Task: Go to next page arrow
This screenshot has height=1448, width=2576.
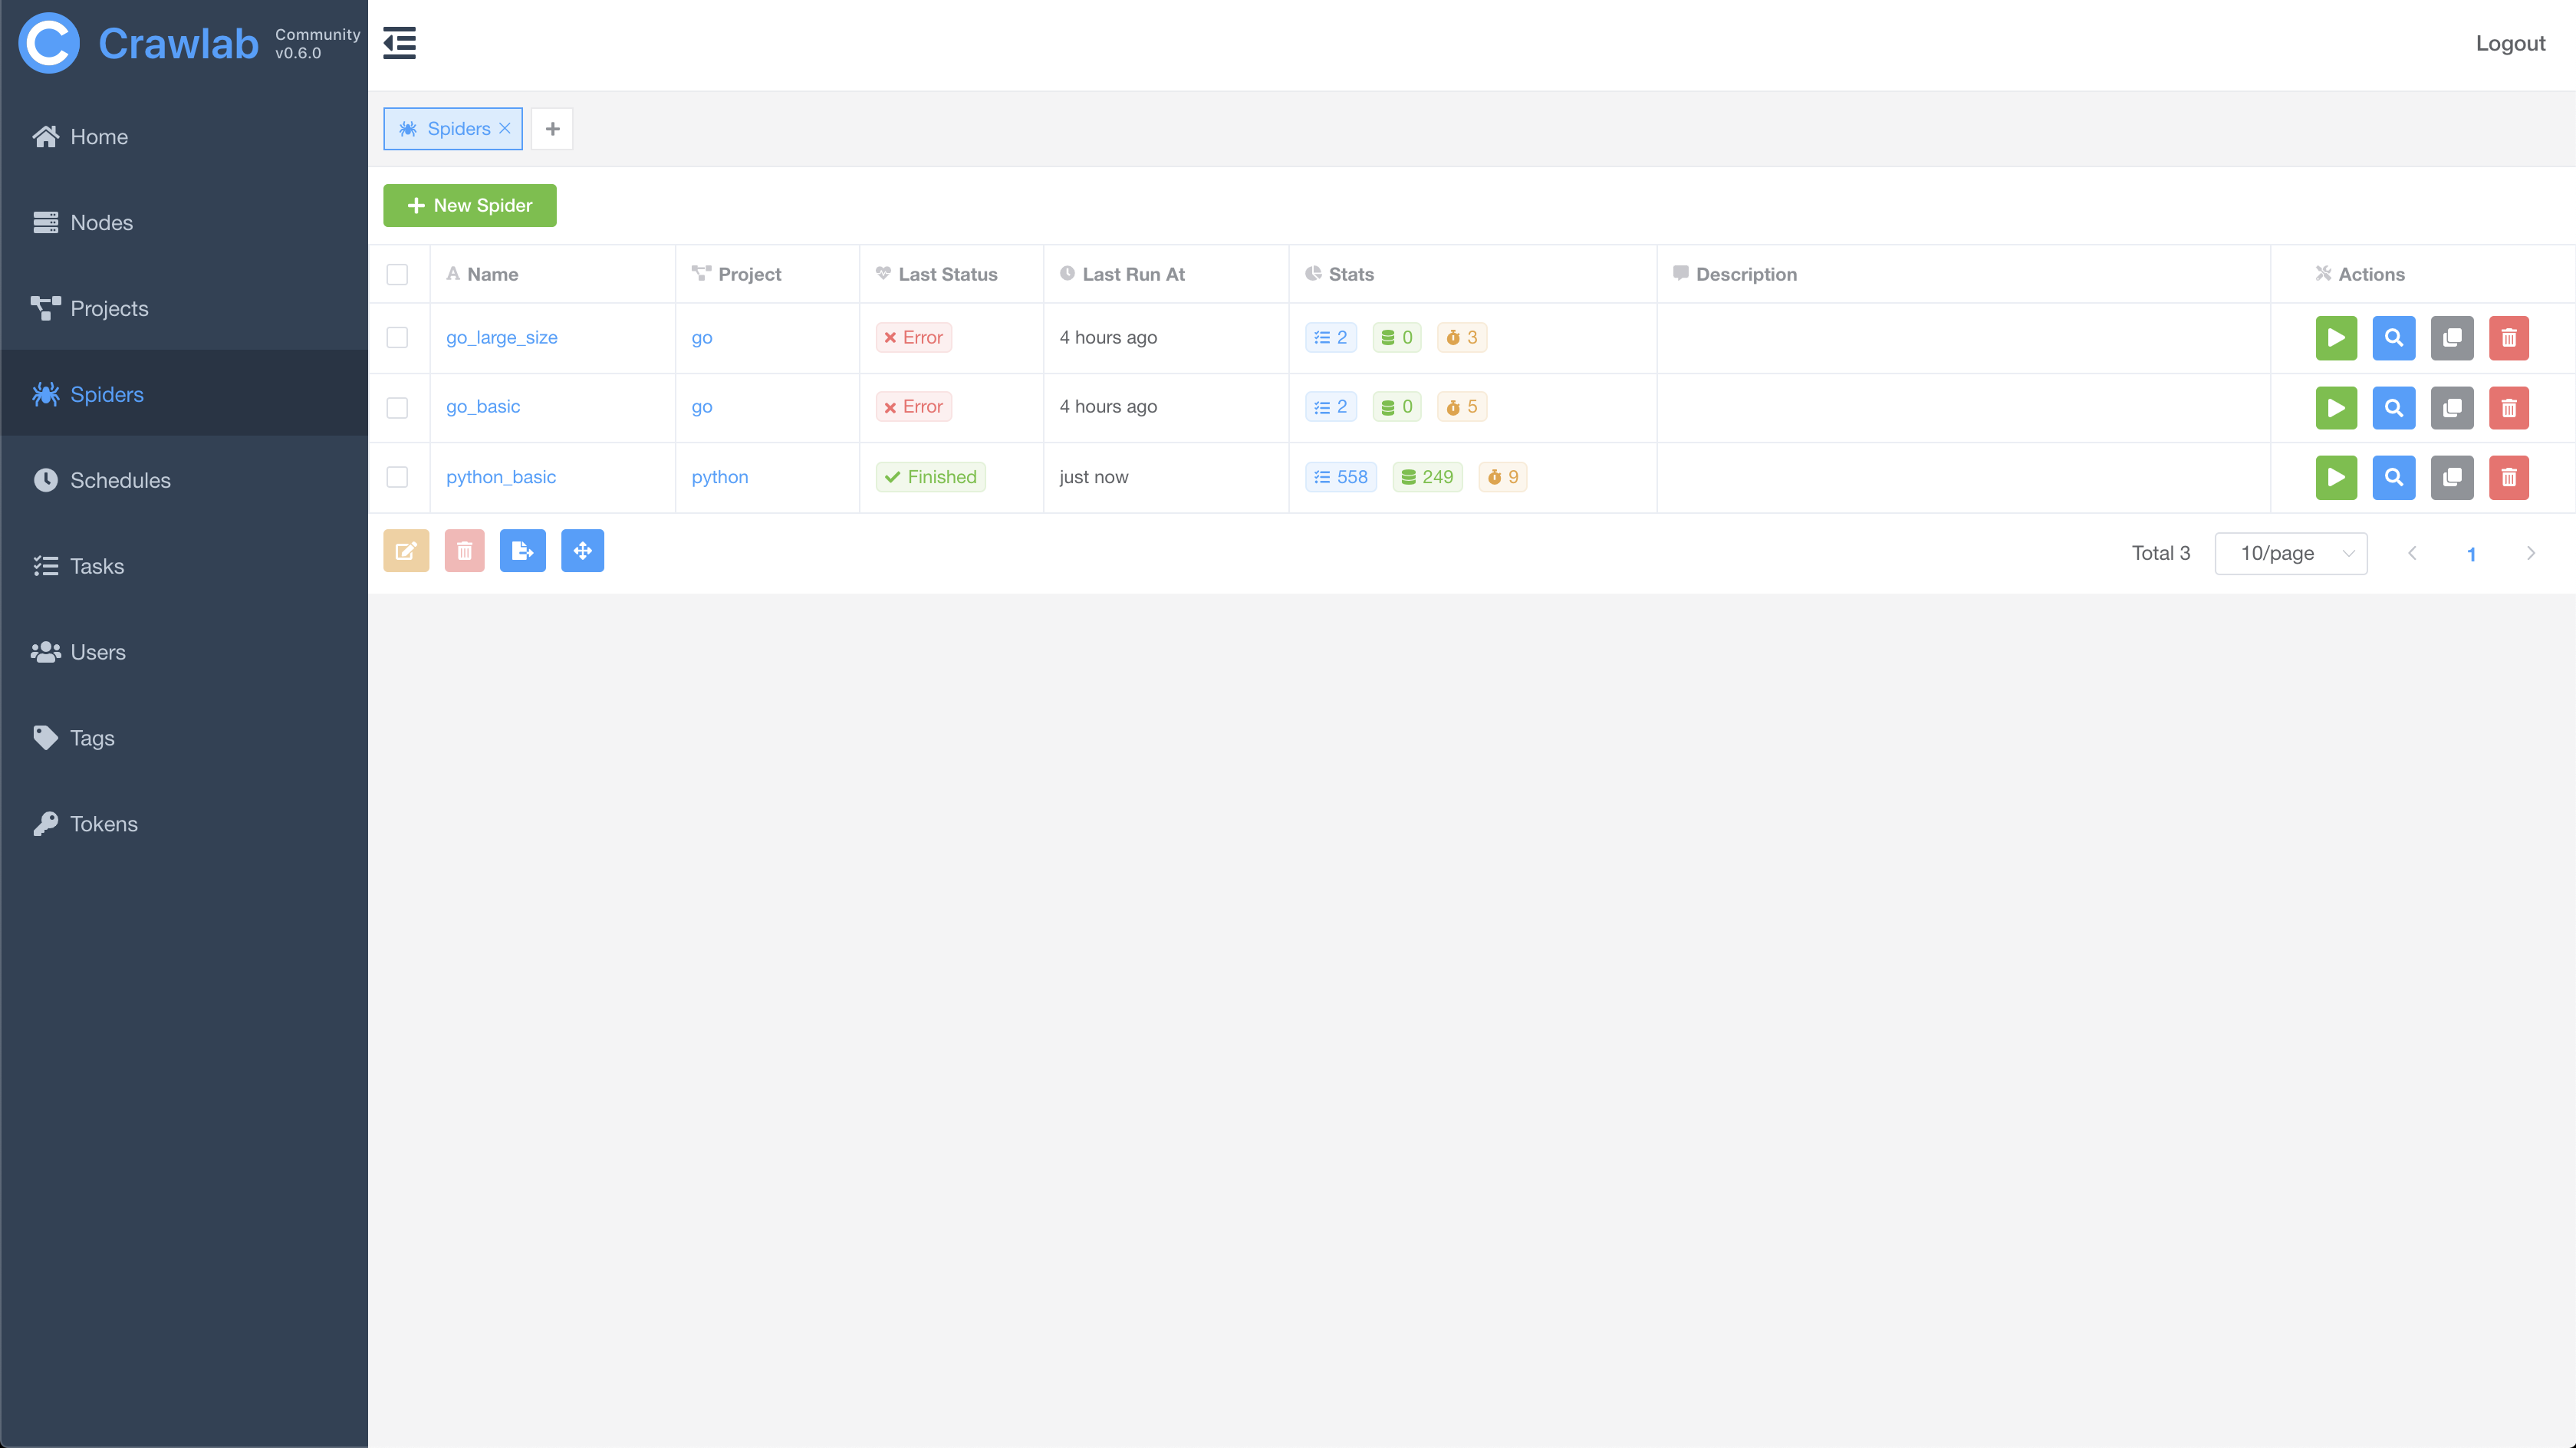Action: (x=2530, y=553)
